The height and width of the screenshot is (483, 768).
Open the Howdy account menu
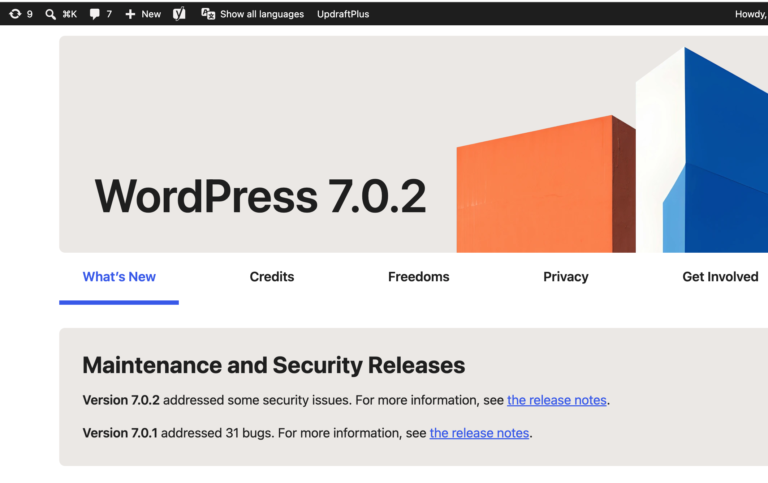tap(751, 14)
